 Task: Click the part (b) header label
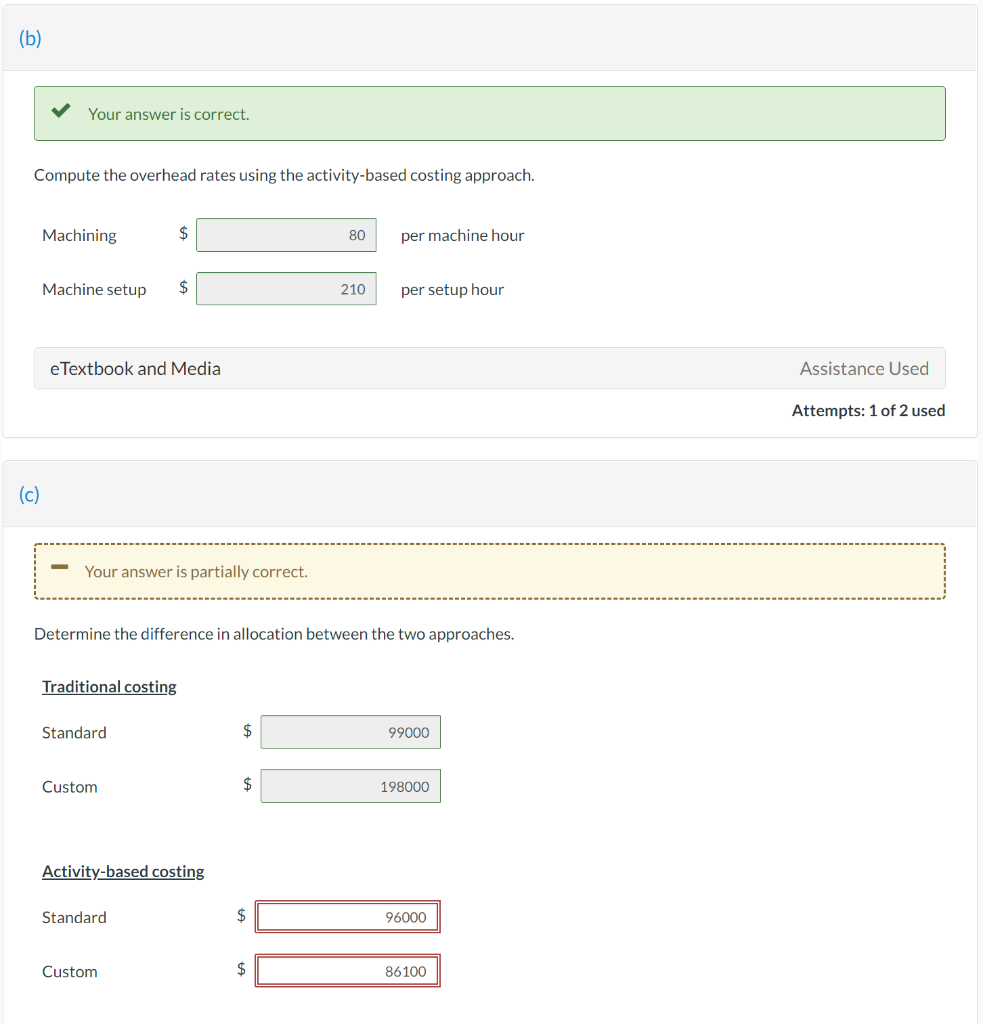coord(30,39)
